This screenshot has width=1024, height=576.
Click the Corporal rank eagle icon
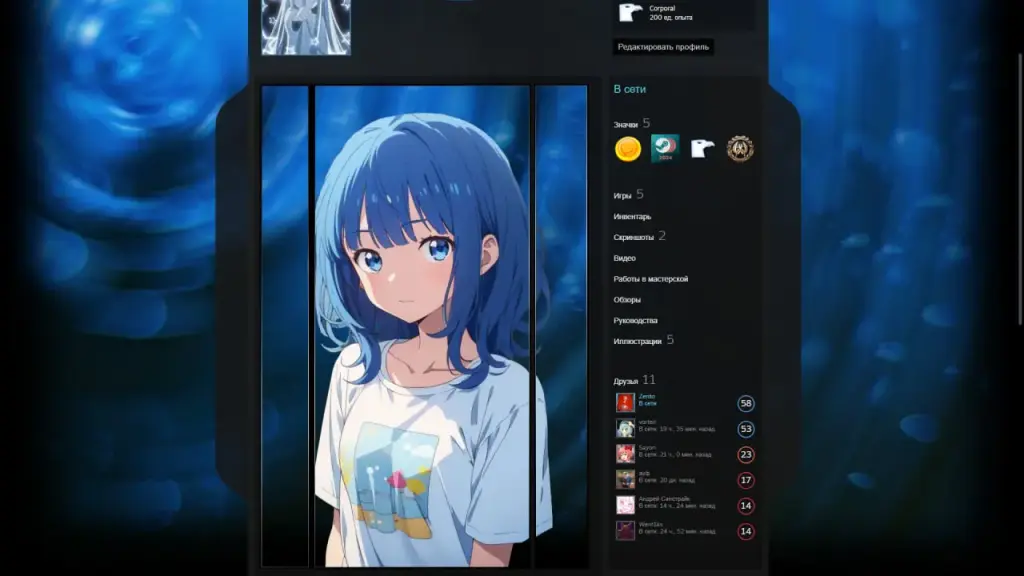click(x=626, y=12)
